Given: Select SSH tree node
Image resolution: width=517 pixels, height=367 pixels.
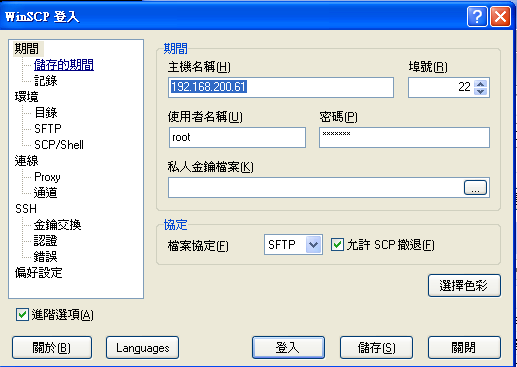Looking at the screenshot, I should [26, 209].
